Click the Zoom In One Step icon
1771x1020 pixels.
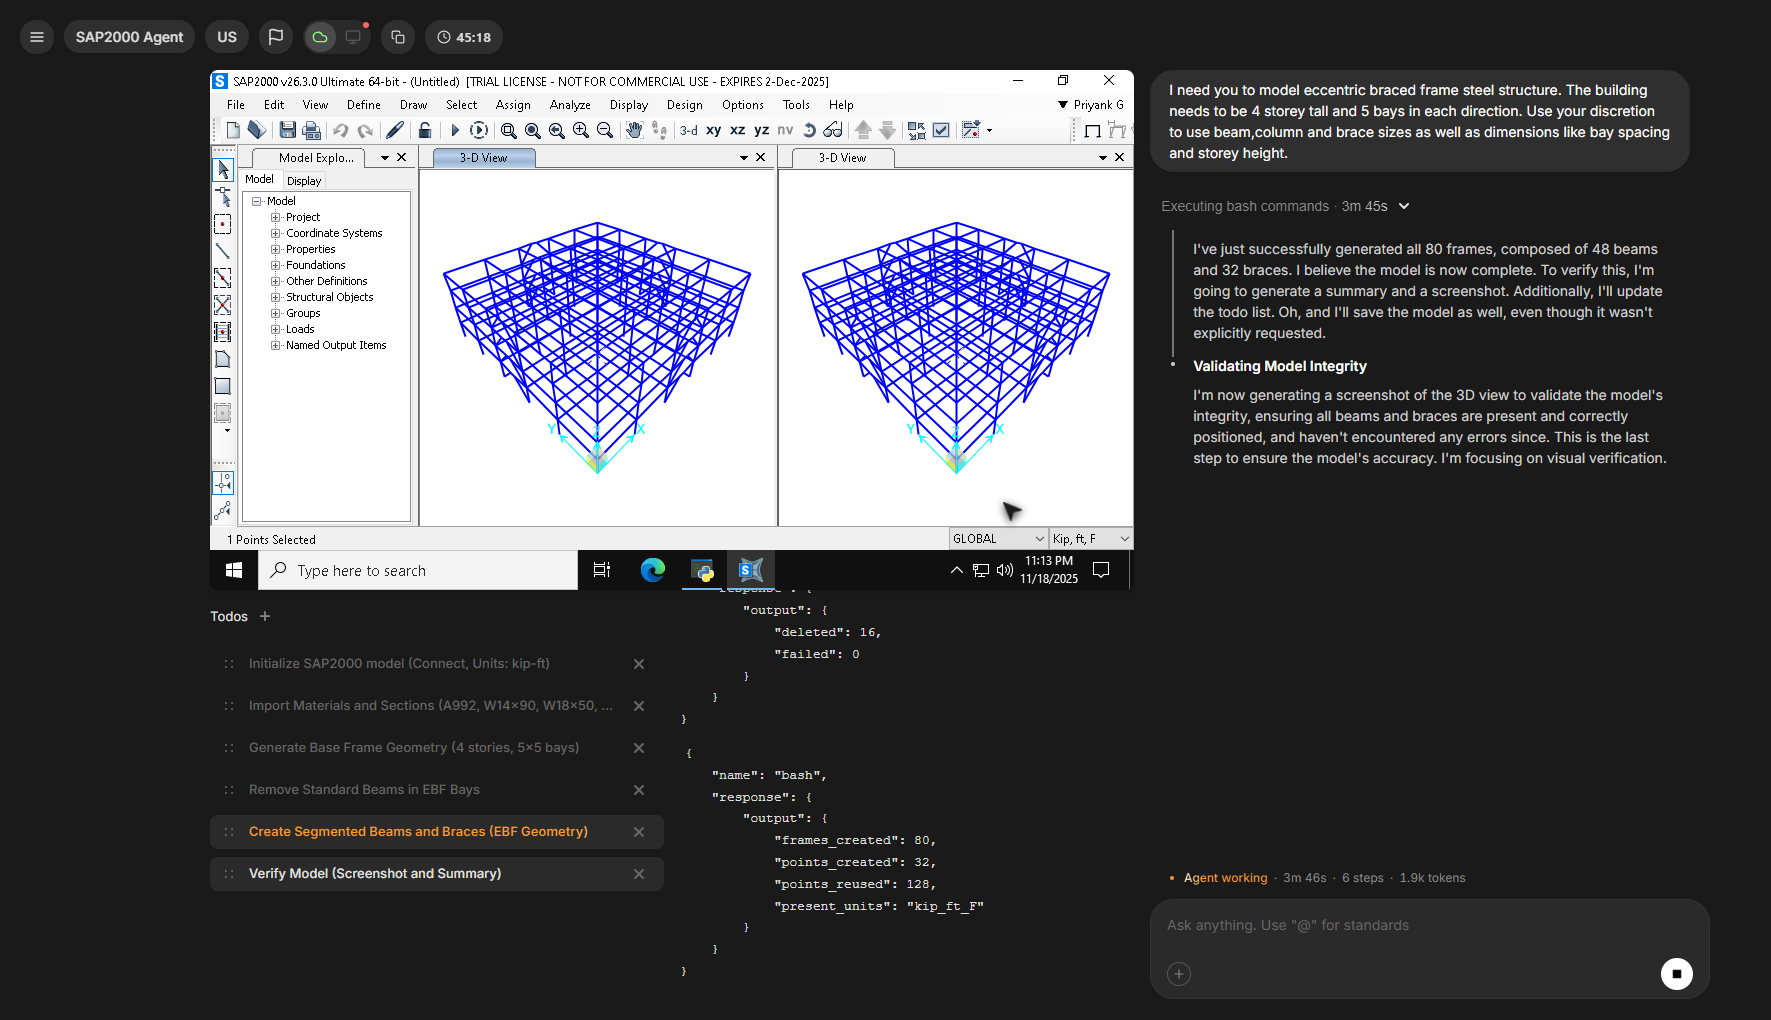point(581,130)
